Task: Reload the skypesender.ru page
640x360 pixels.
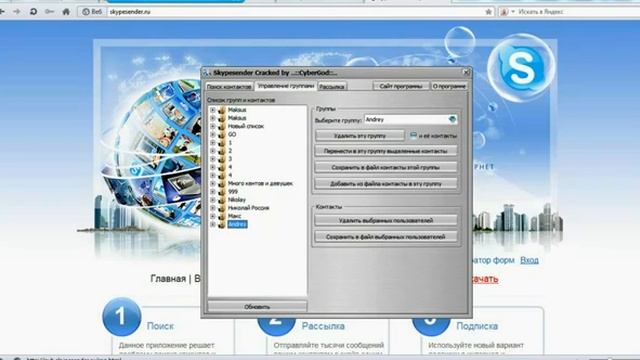Action: pyautogui.click(x=33, y=12)
